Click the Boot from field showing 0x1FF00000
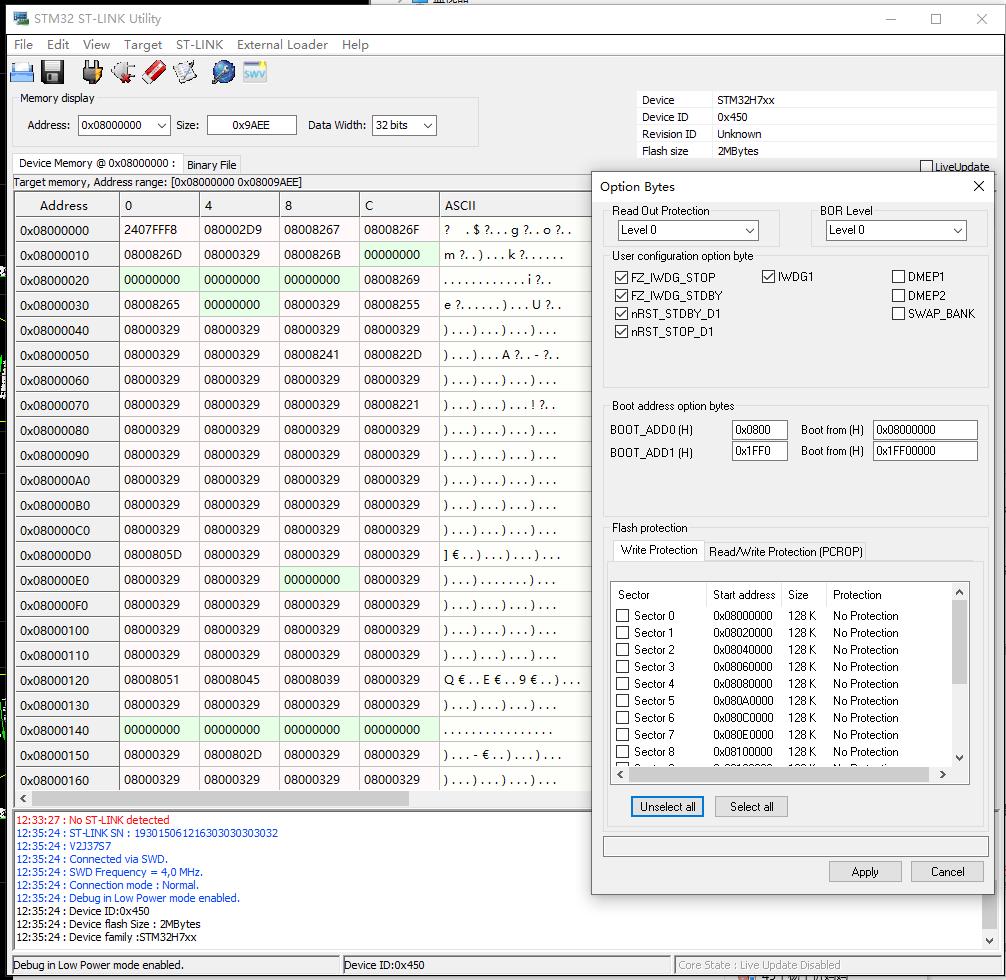 coord(925,451)
